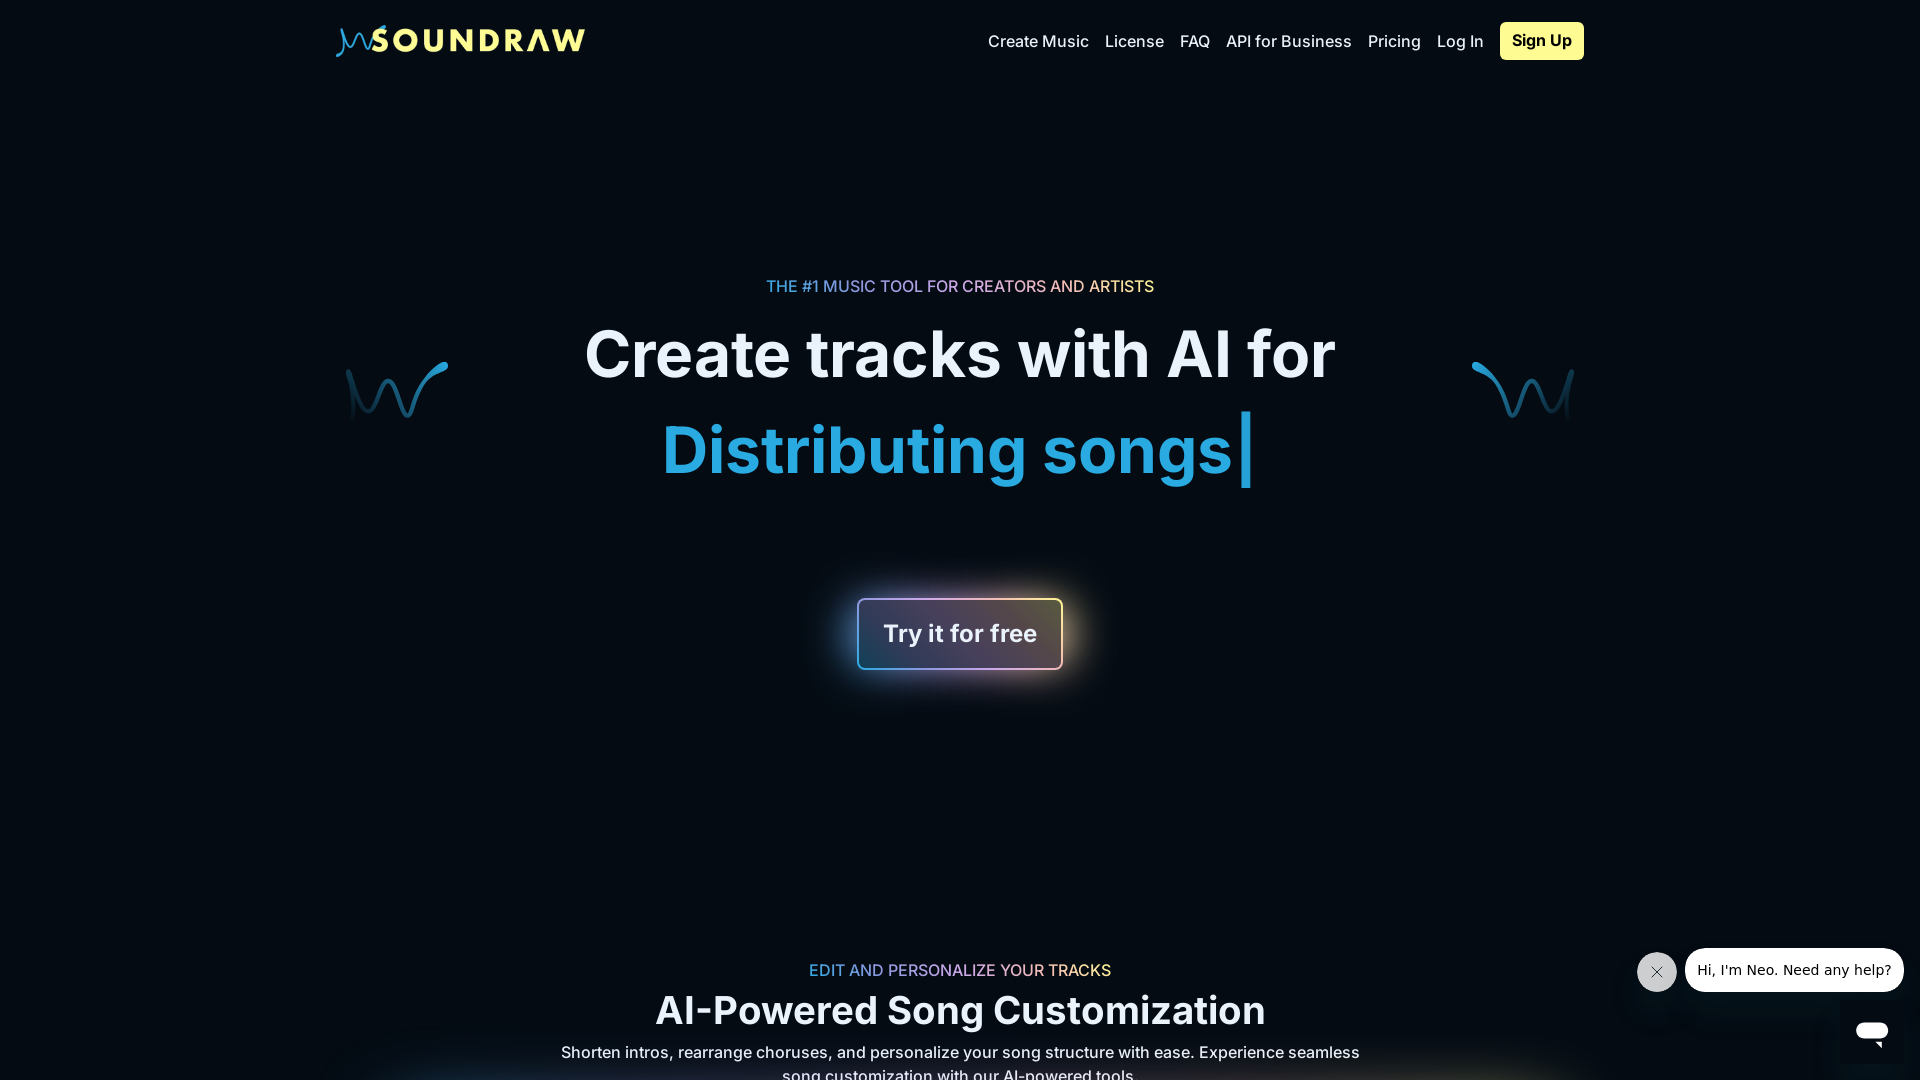The image size is (1920, 1080).
Task: Open the Create Music menu item
Action: click(1038, 41)
